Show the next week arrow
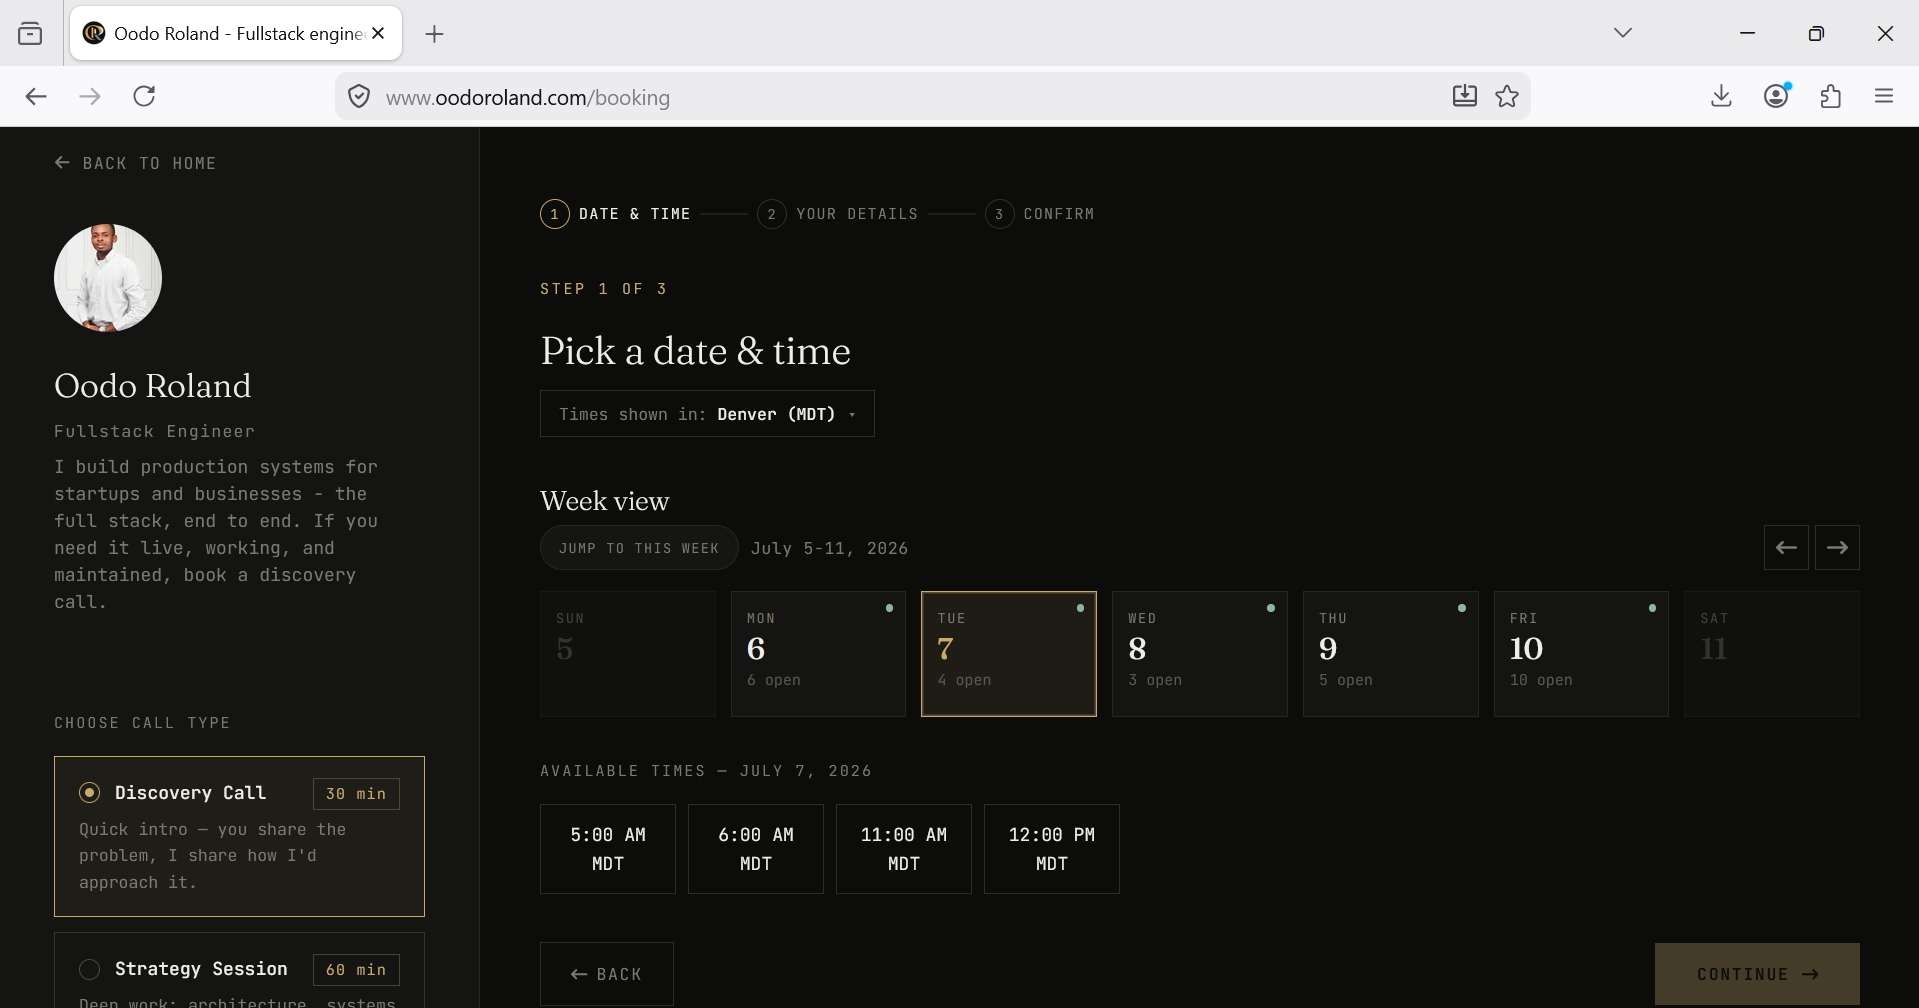 (x=1837, y=548)
